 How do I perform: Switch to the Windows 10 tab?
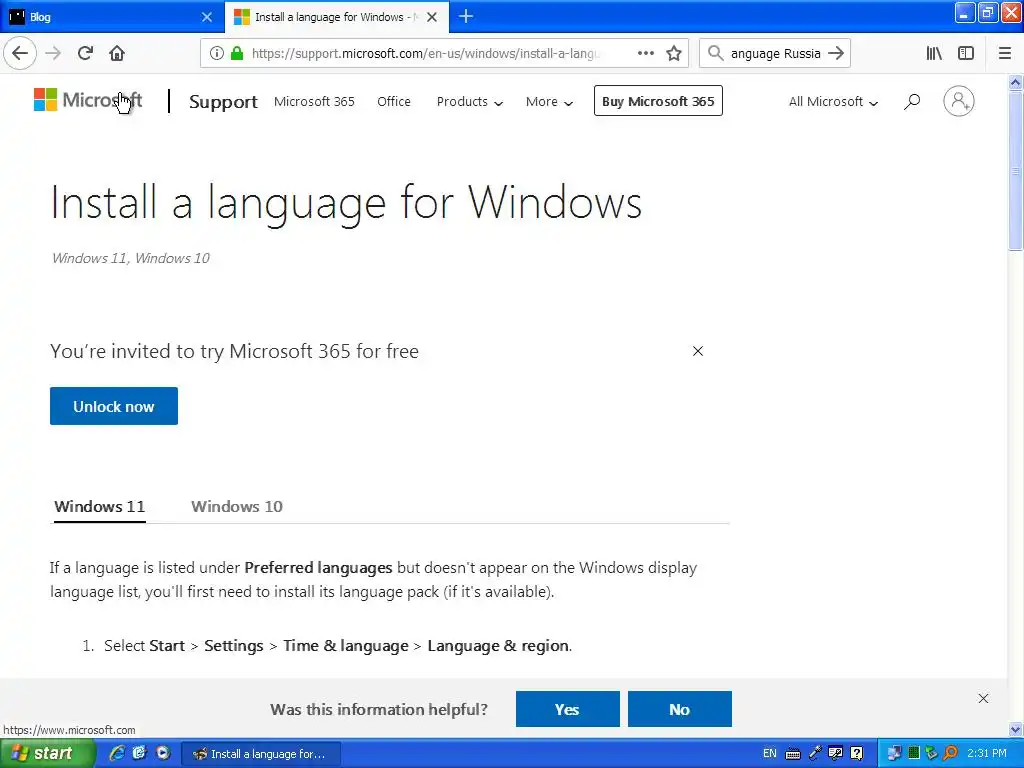click(236, 507)
